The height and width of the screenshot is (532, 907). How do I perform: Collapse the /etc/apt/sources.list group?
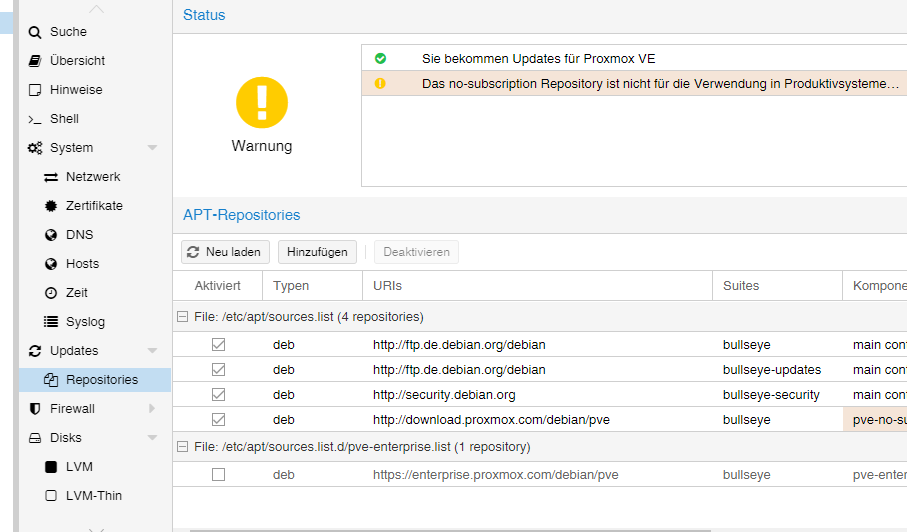[182, 317]
